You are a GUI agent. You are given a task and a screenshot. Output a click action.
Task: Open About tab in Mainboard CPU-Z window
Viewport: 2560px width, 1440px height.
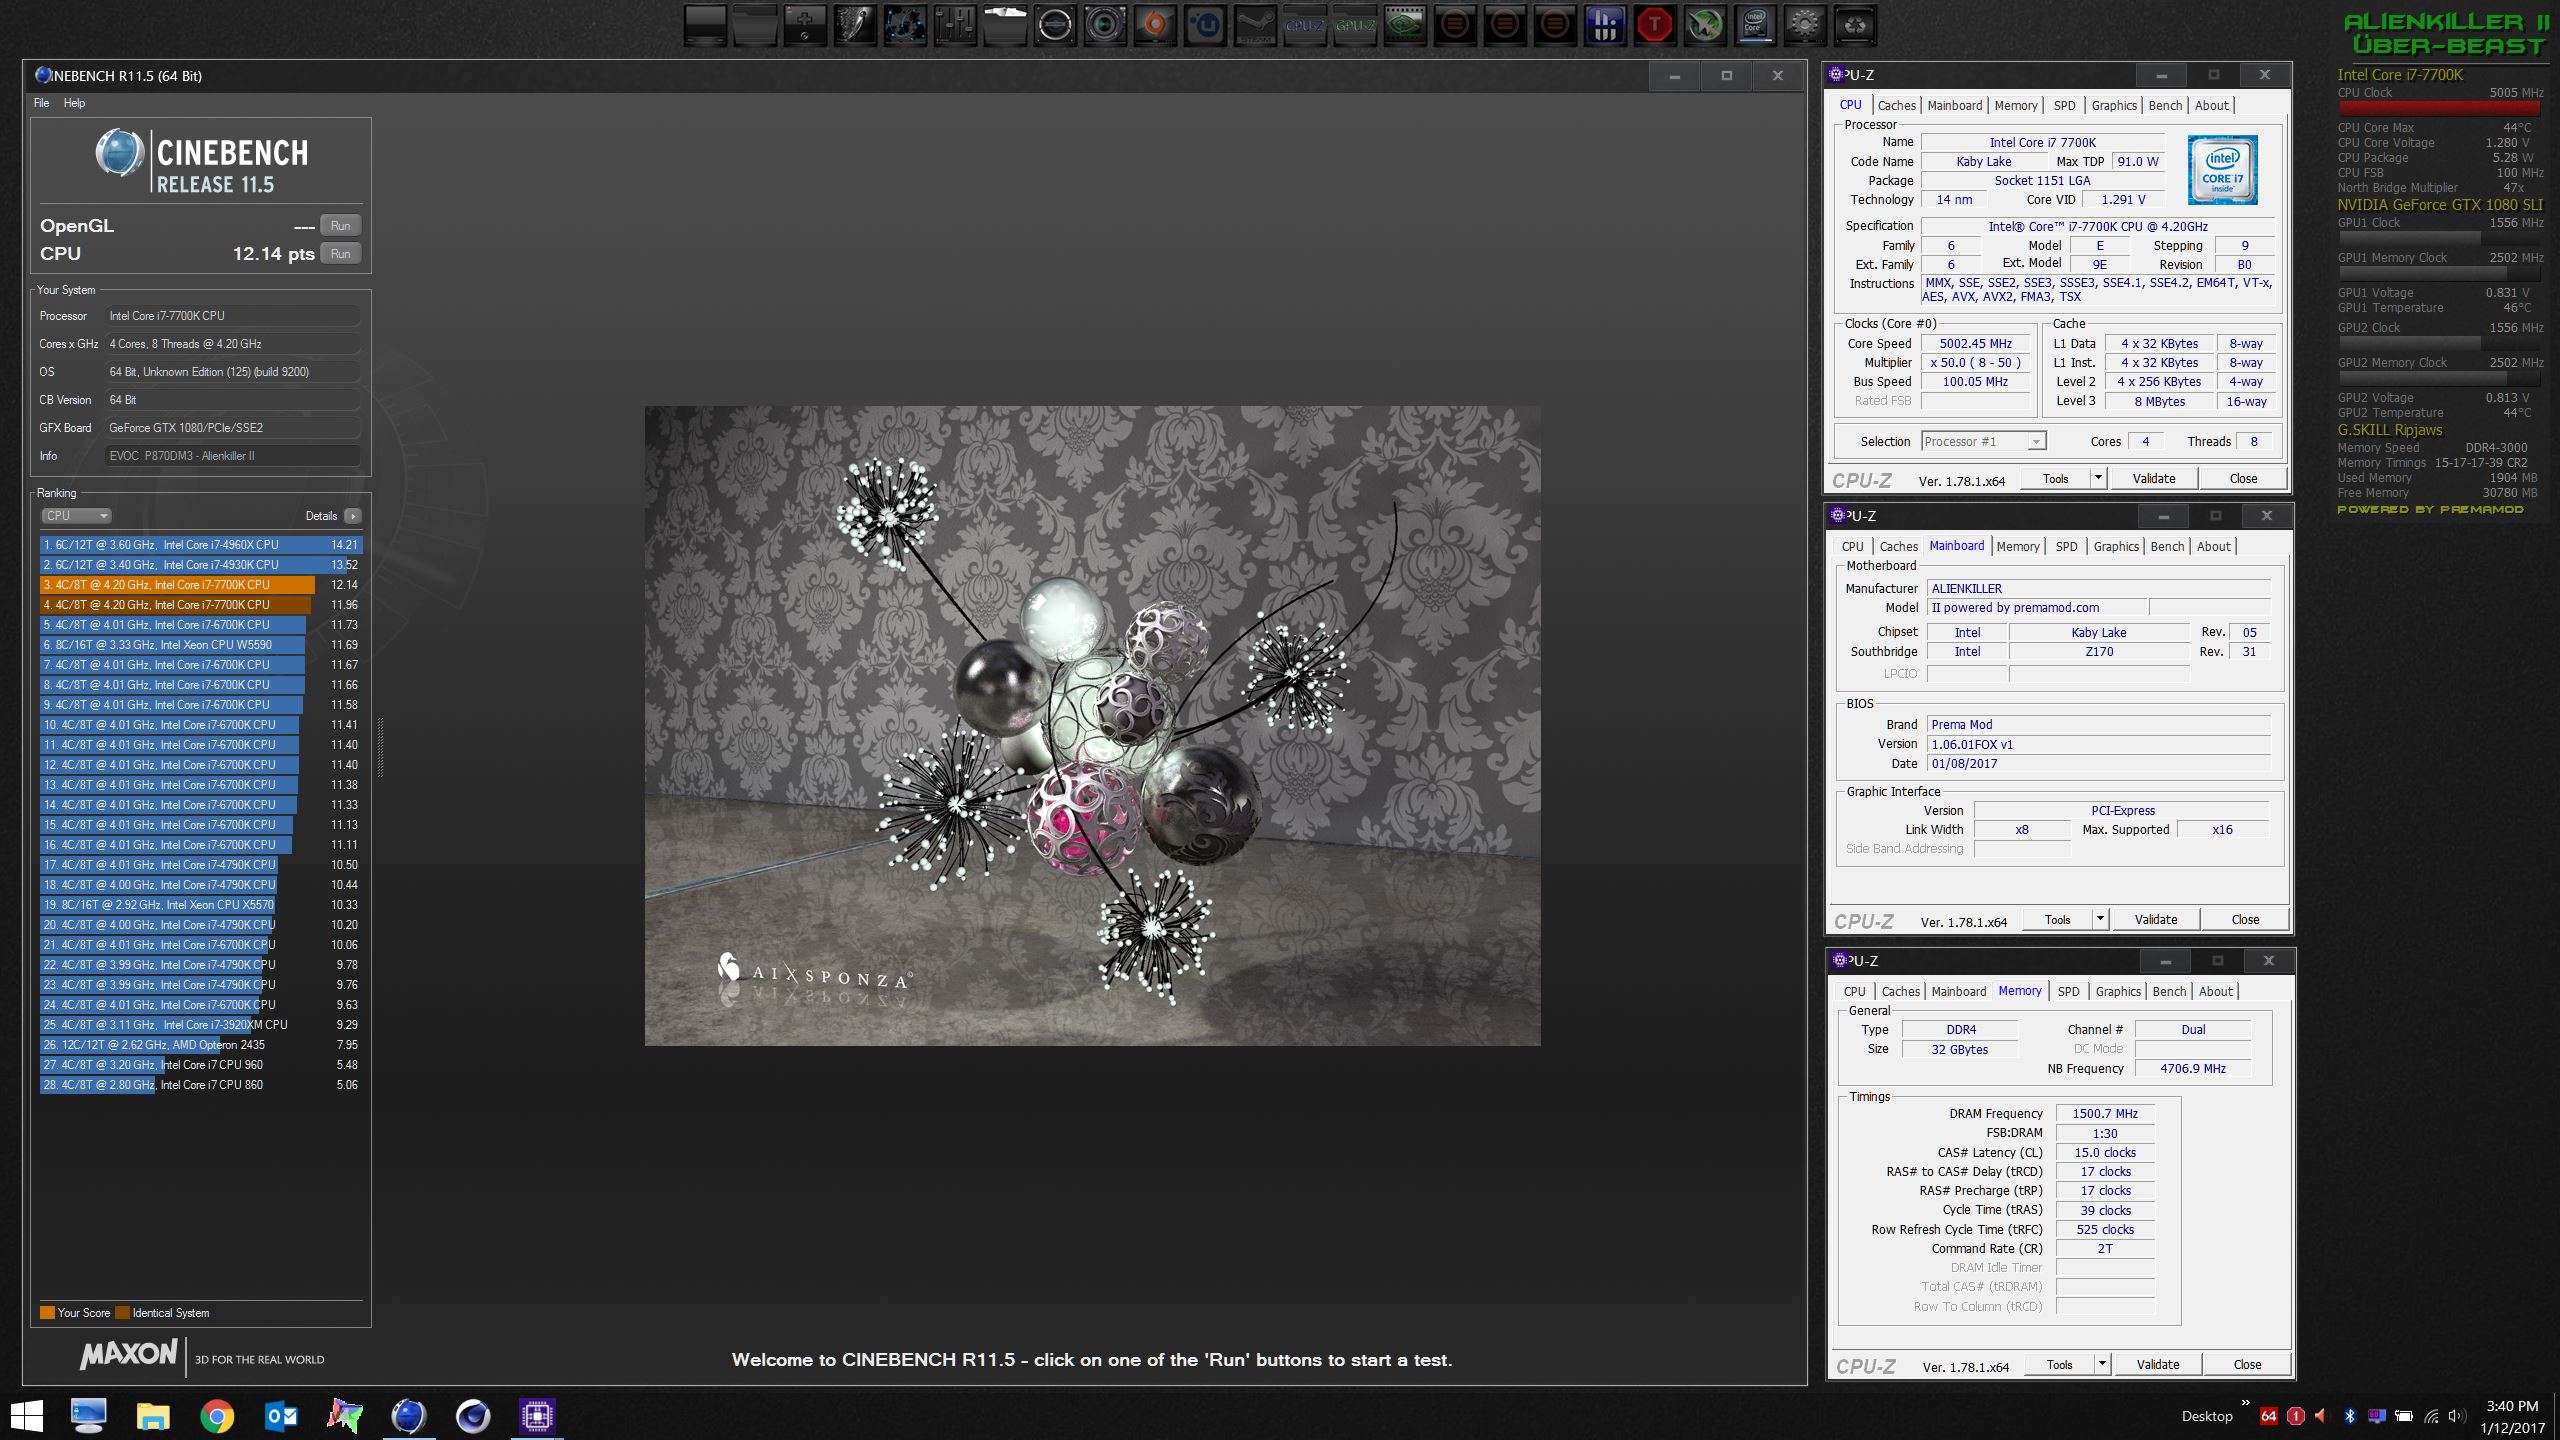click(2213, 546)
